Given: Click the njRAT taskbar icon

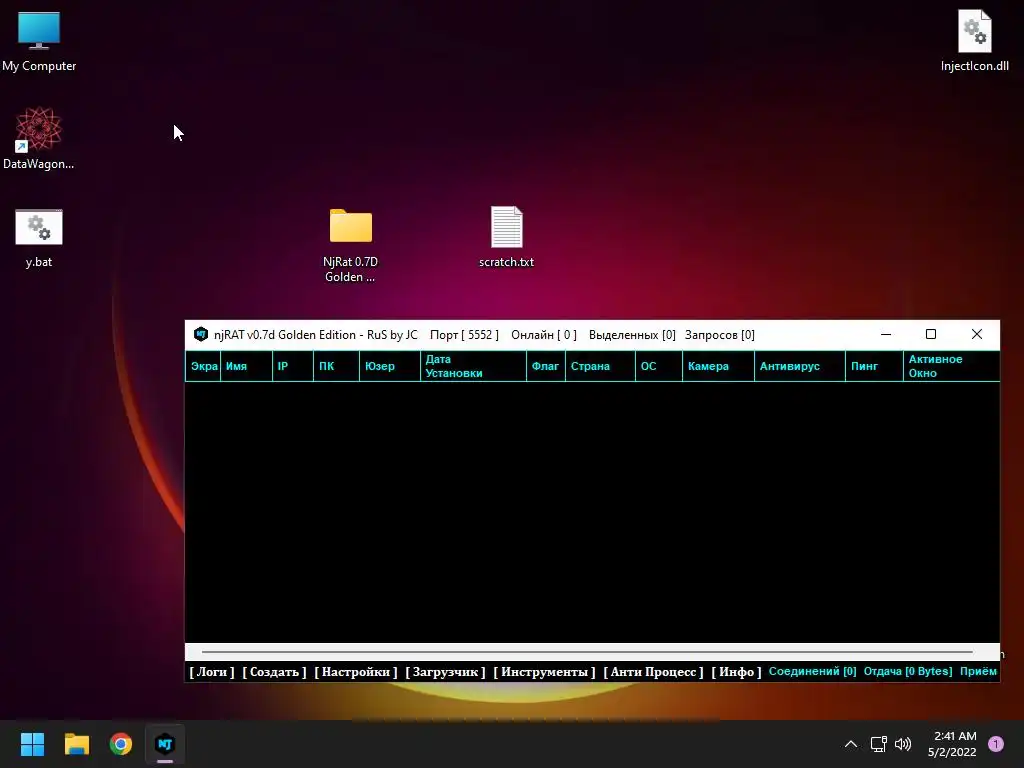Looking at the screenshot, I should click(x=165, y=744).
